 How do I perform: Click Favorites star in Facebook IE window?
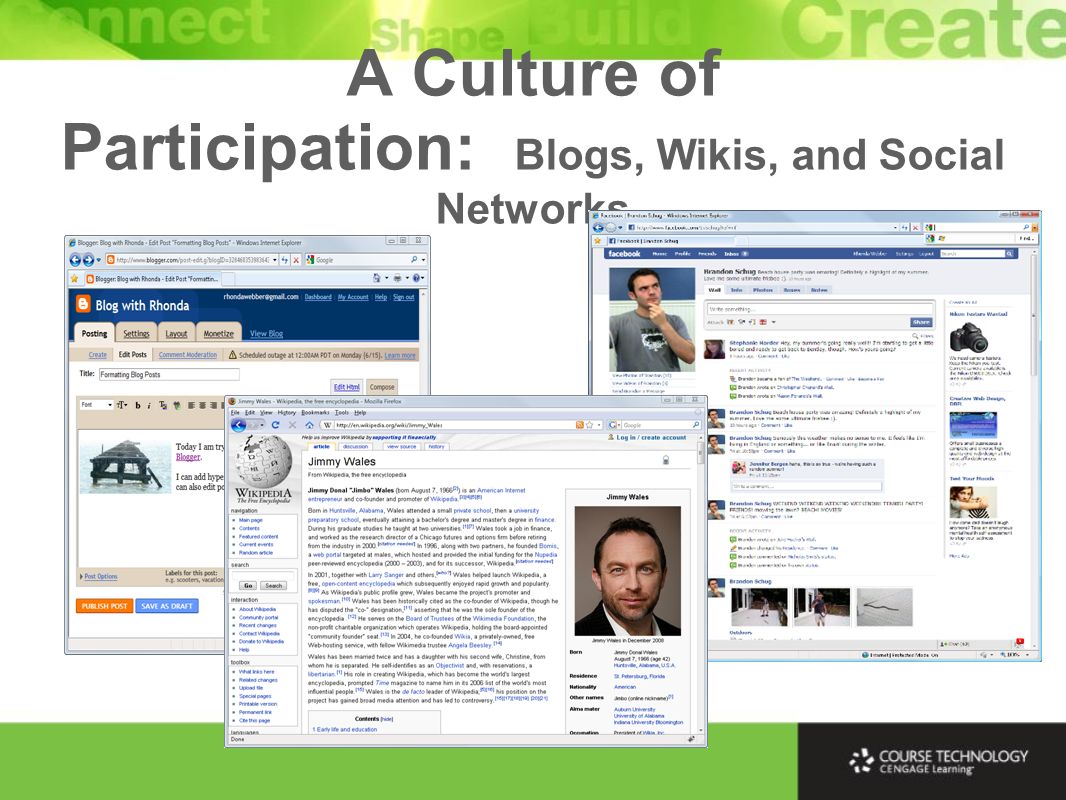click(x=598, y=241)
